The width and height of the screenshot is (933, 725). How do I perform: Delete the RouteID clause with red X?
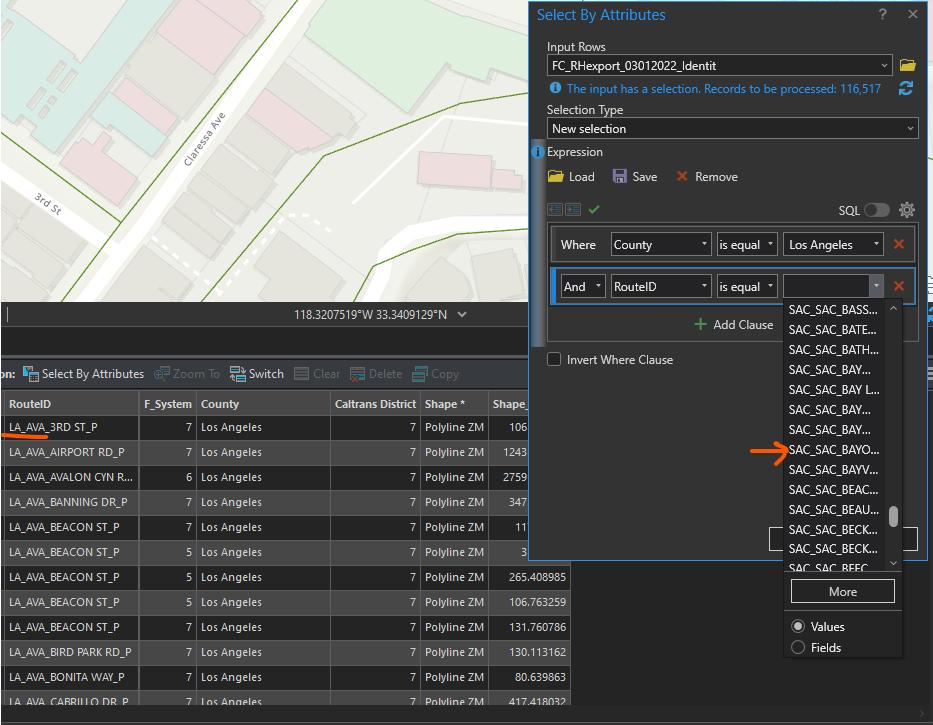tap(898, 287)
